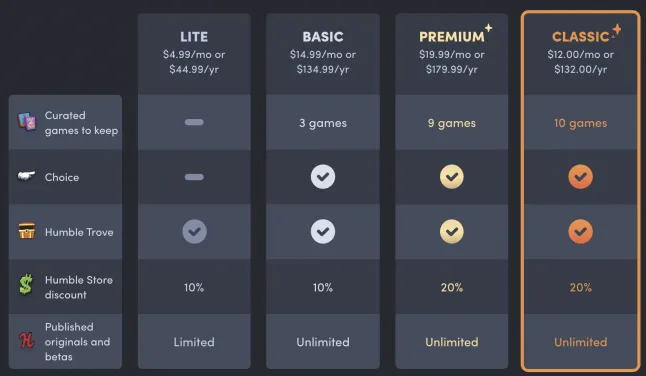Click the red Humble H originals icon
Image resolution: width=646 pixels, height=376 pixels.
coord(27,340)
